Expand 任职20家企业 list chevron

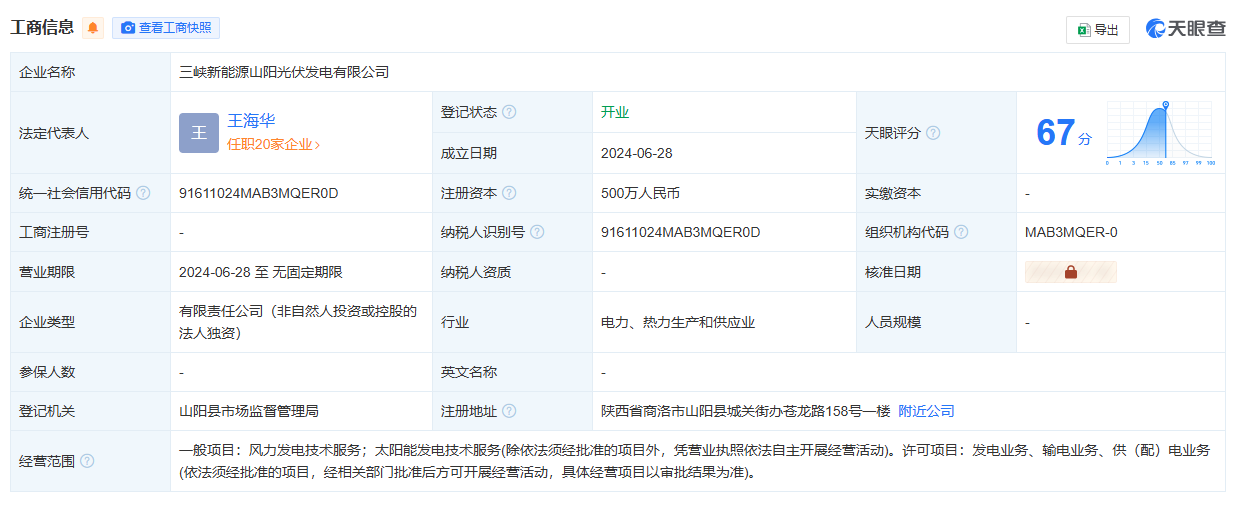pyautogui.click(x=317, y=145)
